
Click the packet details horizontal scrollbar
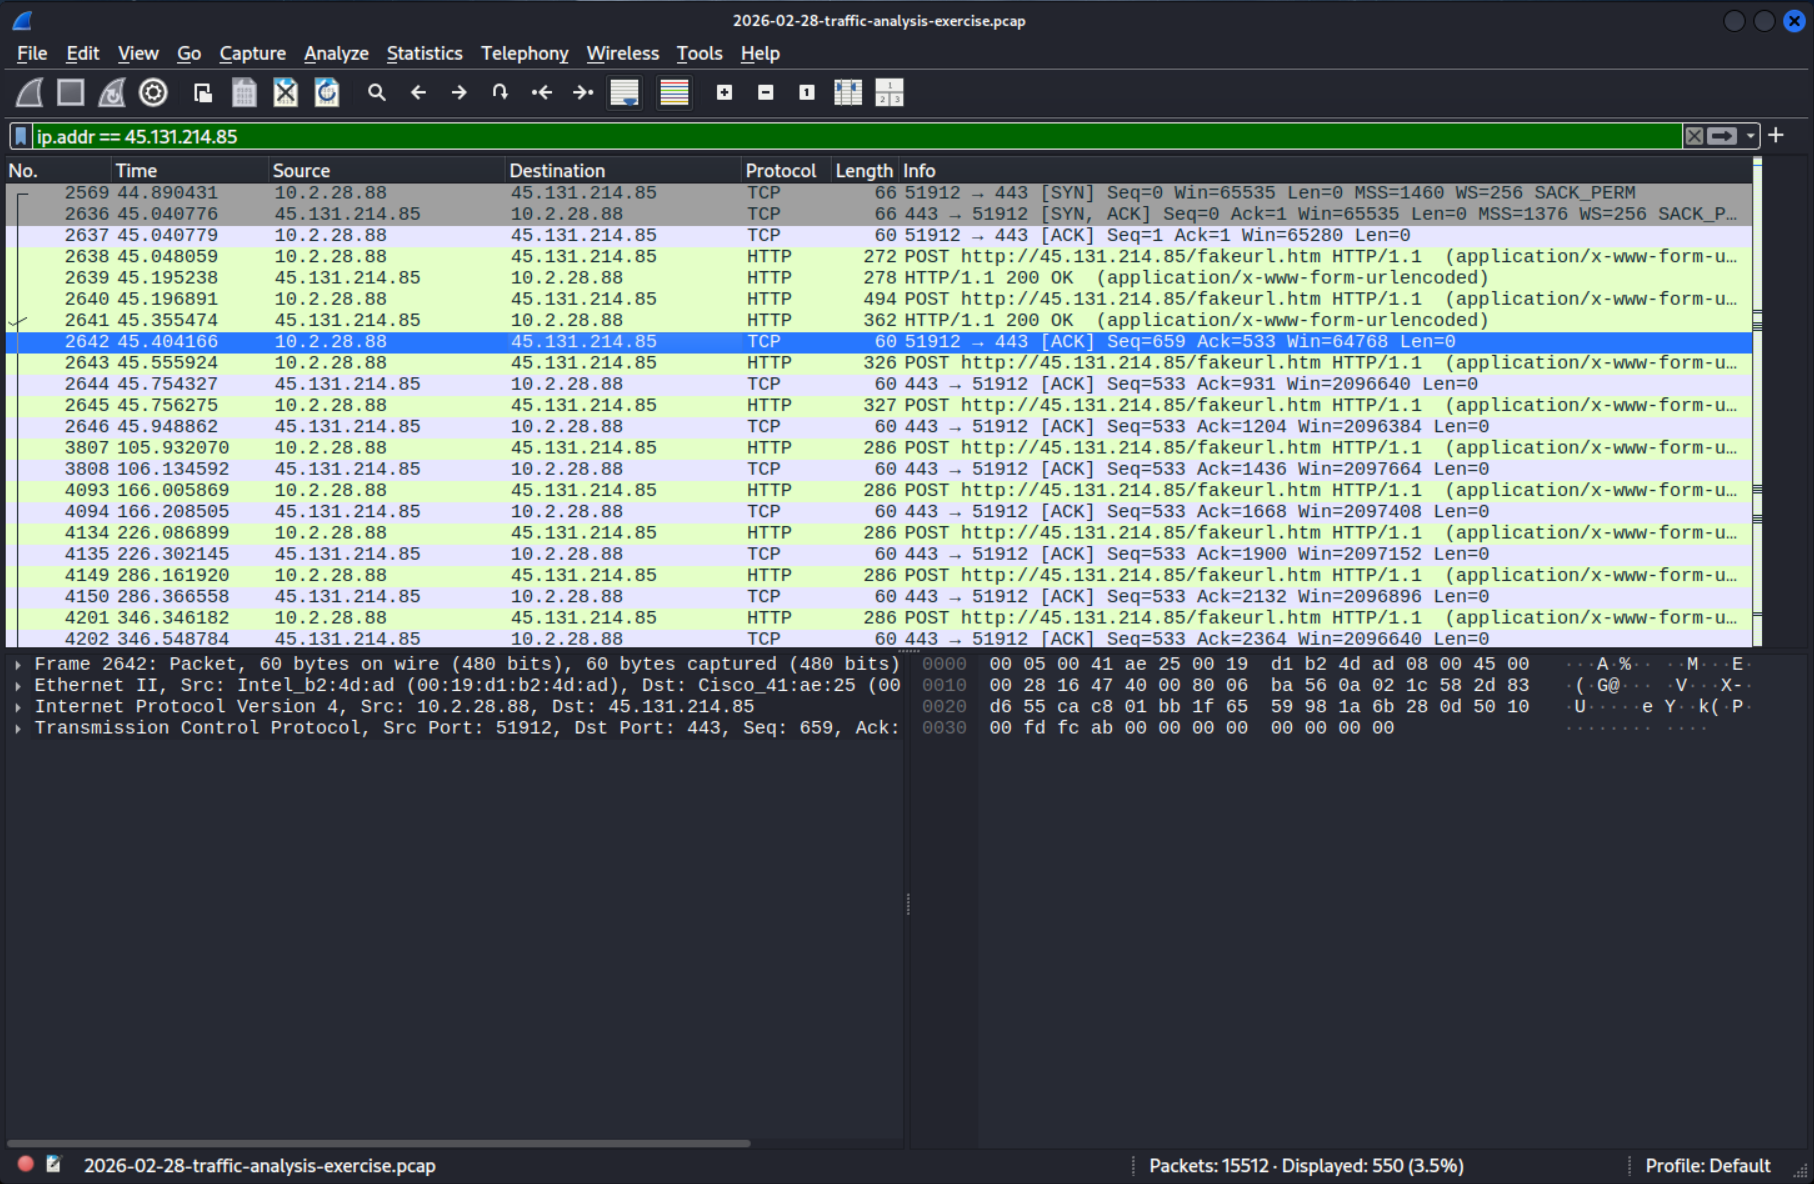click(x=378, y=1142)
